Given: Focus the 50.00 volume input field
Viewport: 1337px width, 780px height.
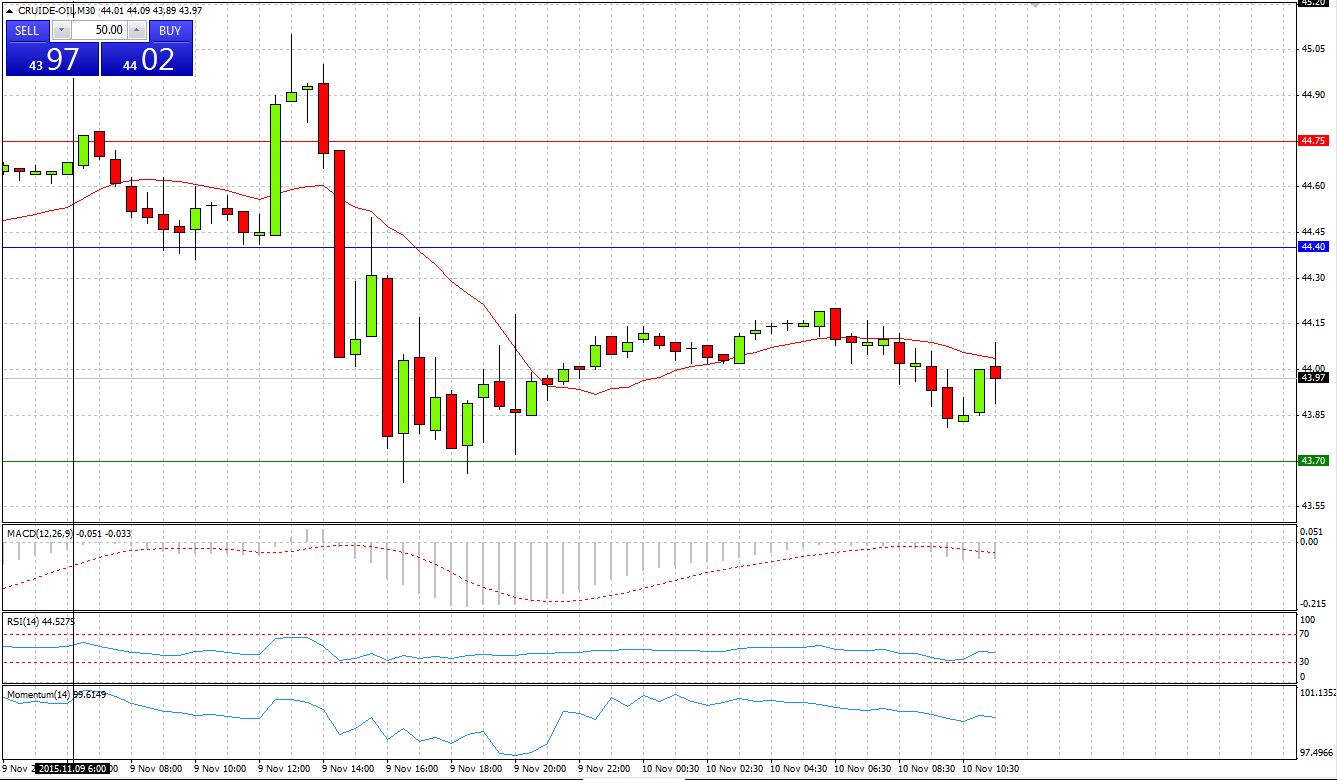Looking at the screenshot, I should click(x=97, y=30).
